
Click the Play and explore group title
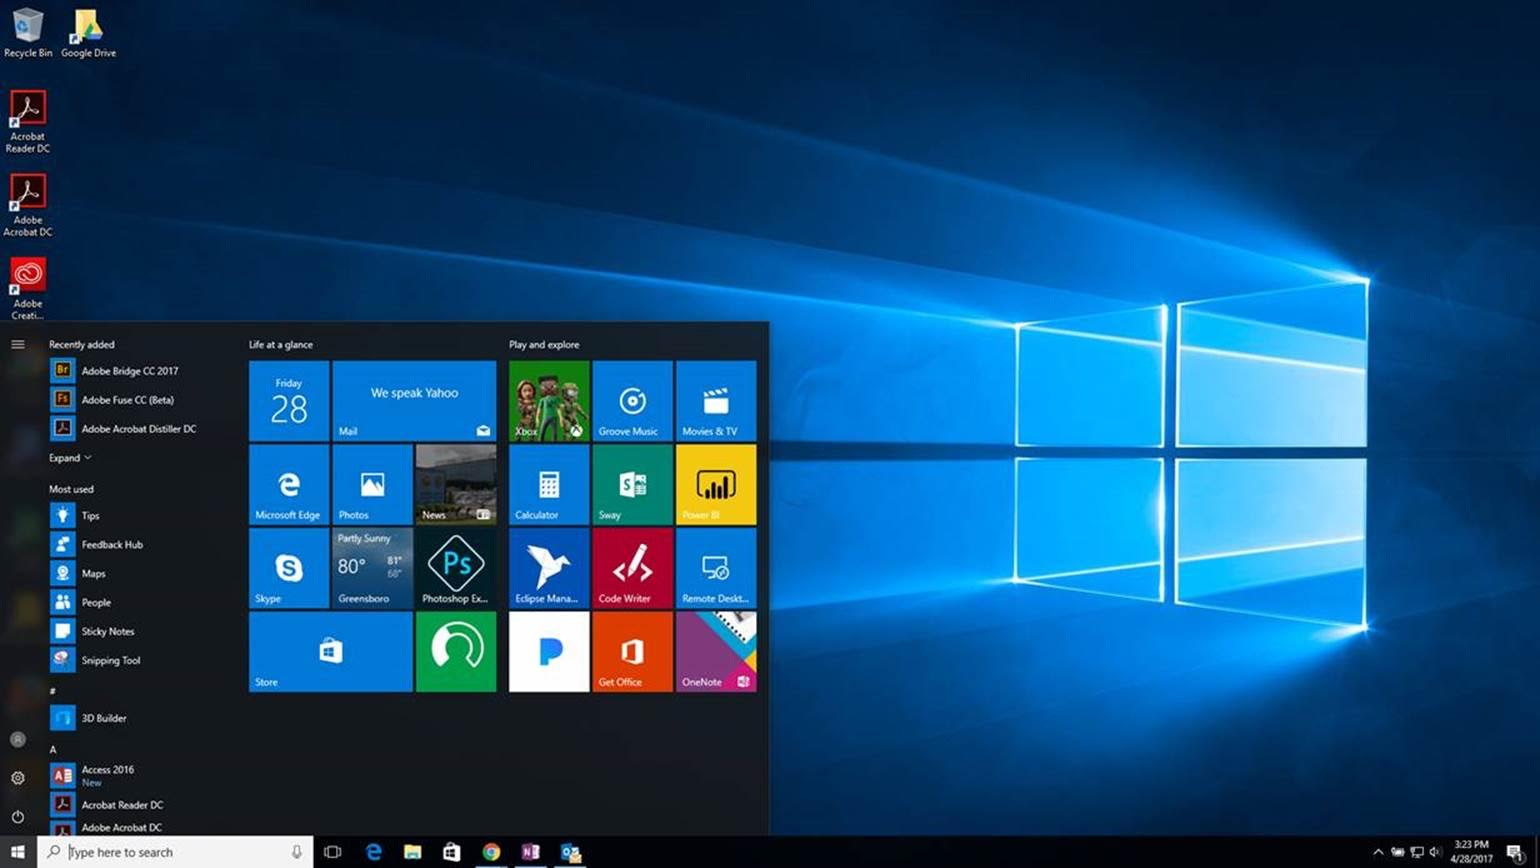544,344
